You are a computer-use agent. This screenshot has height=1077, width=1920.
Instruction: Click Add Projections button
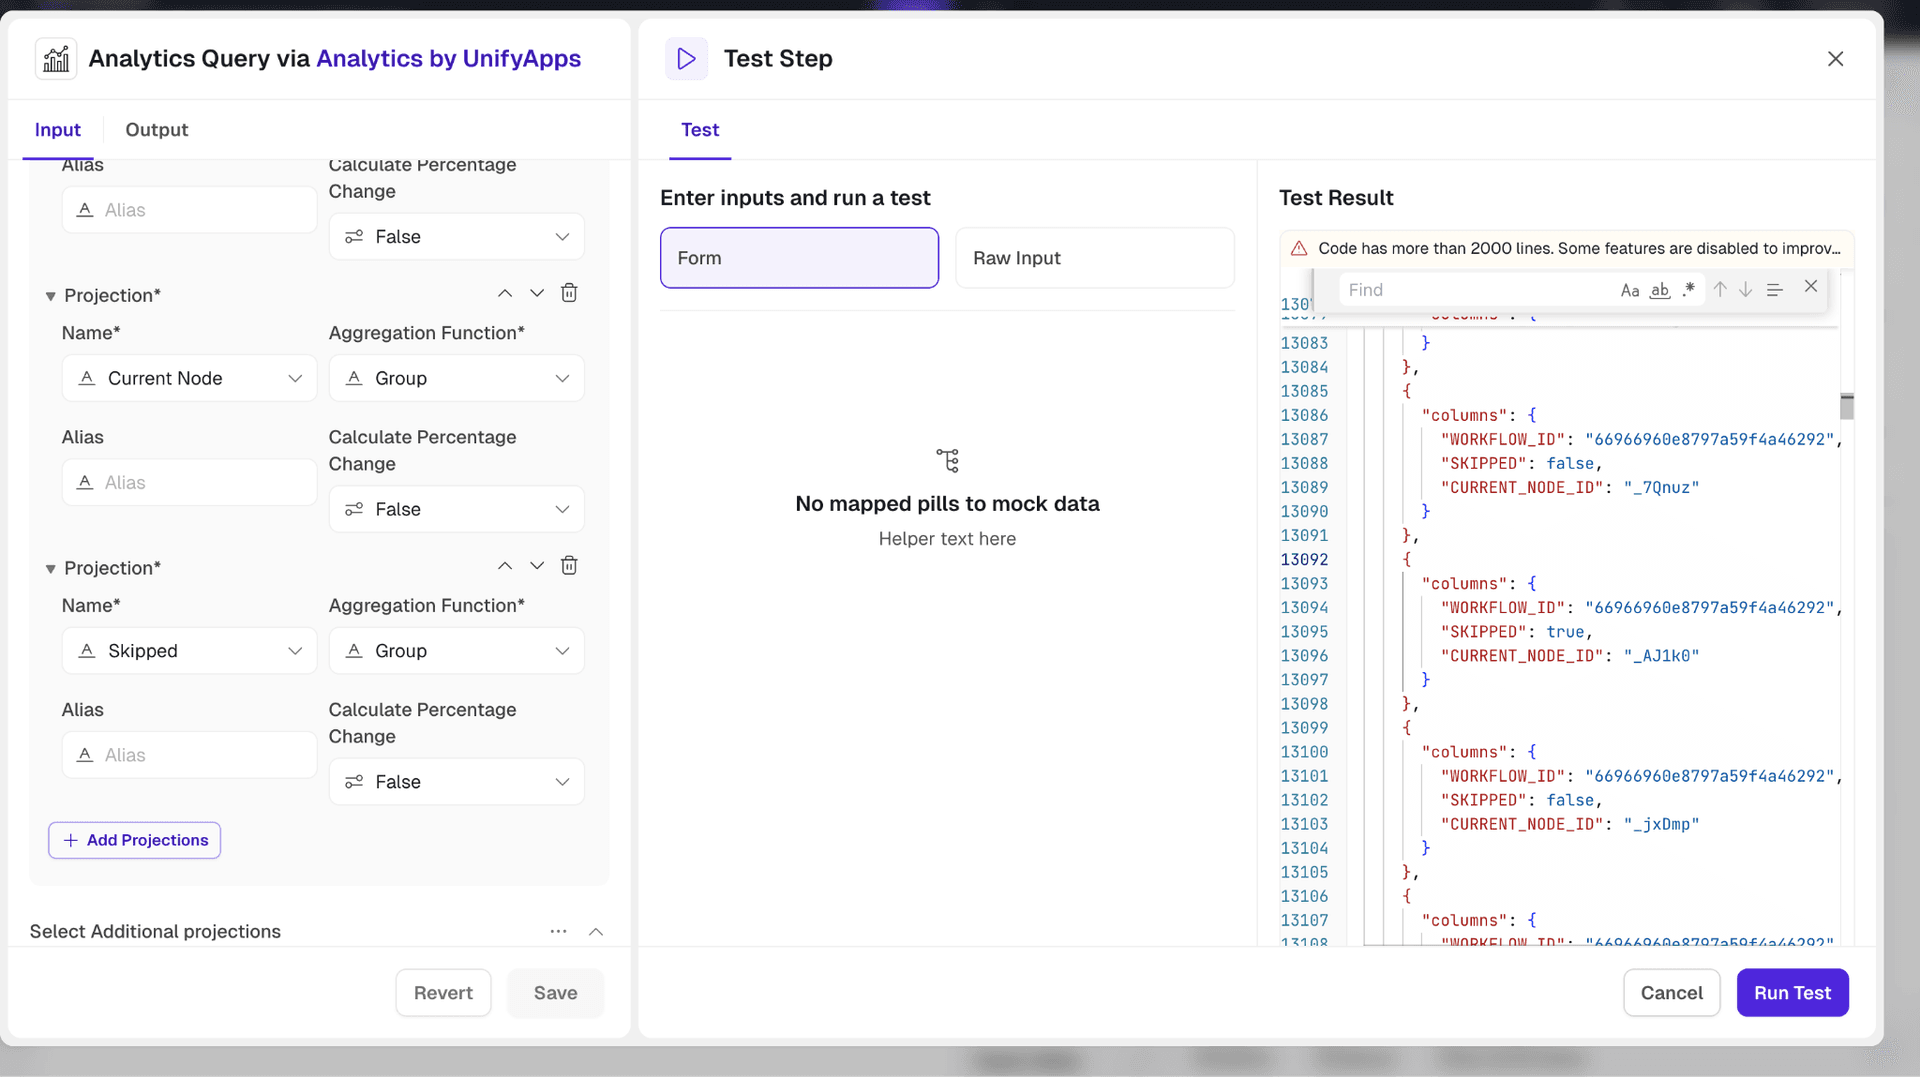click(x=135, y=841)
